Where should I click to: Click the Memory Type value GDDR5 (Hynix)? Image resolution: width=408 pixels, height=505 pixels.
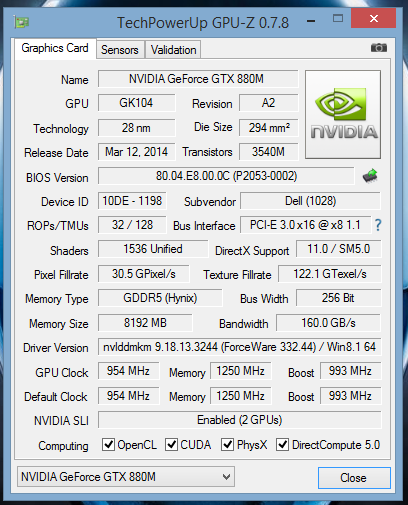pyautogui.click(x=160, y=298)
